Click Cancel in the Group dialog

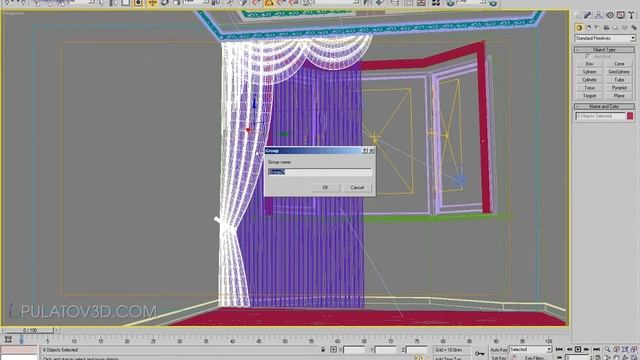click(x=357, y=187)
